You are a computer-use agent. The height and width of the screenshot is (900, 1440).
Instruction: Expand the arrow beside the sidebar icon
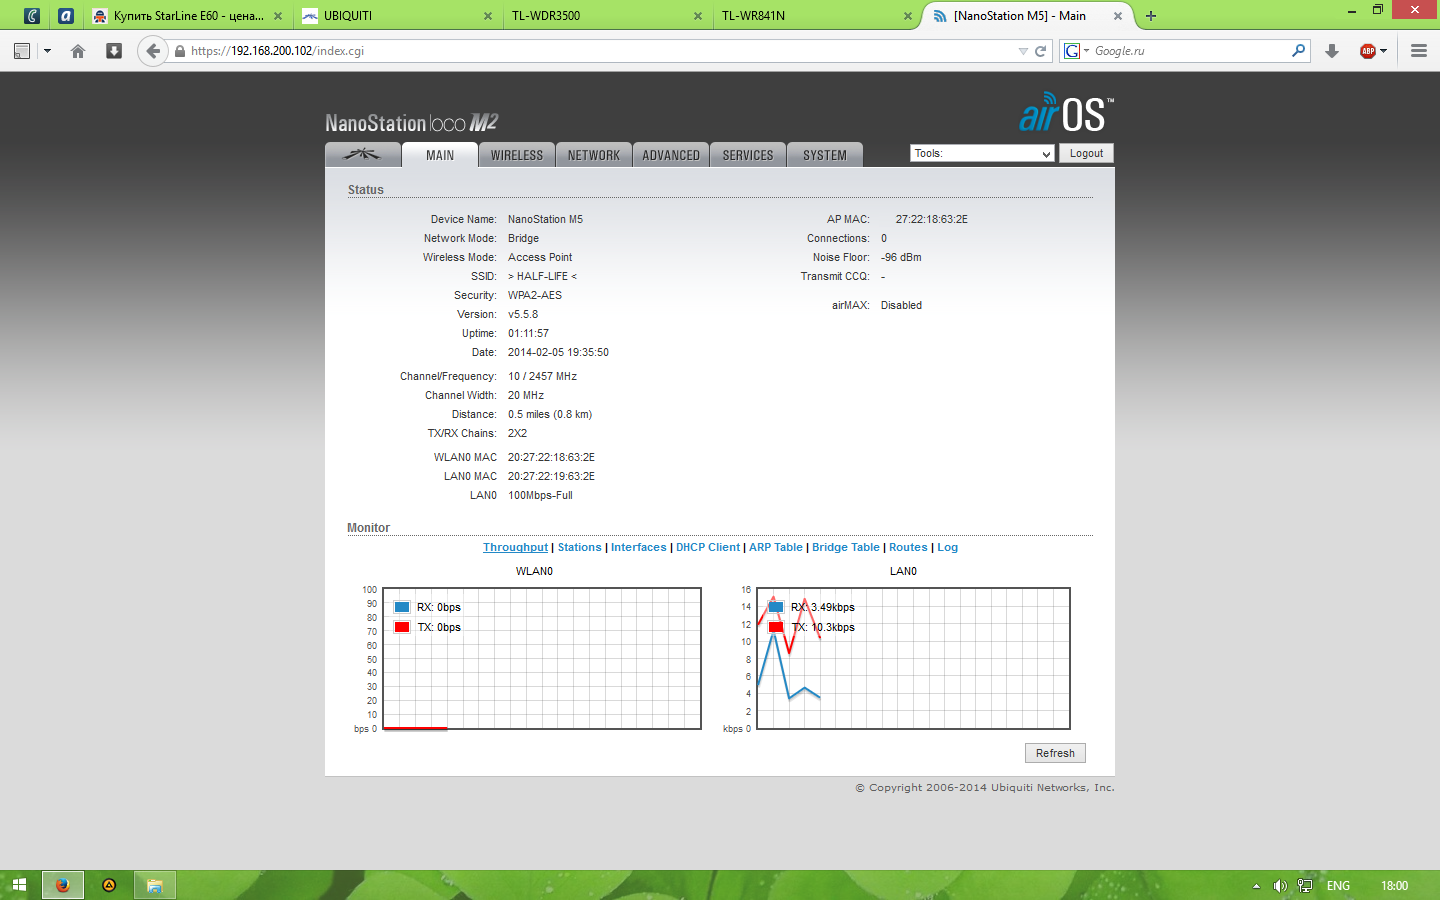[x=47, y=51]
